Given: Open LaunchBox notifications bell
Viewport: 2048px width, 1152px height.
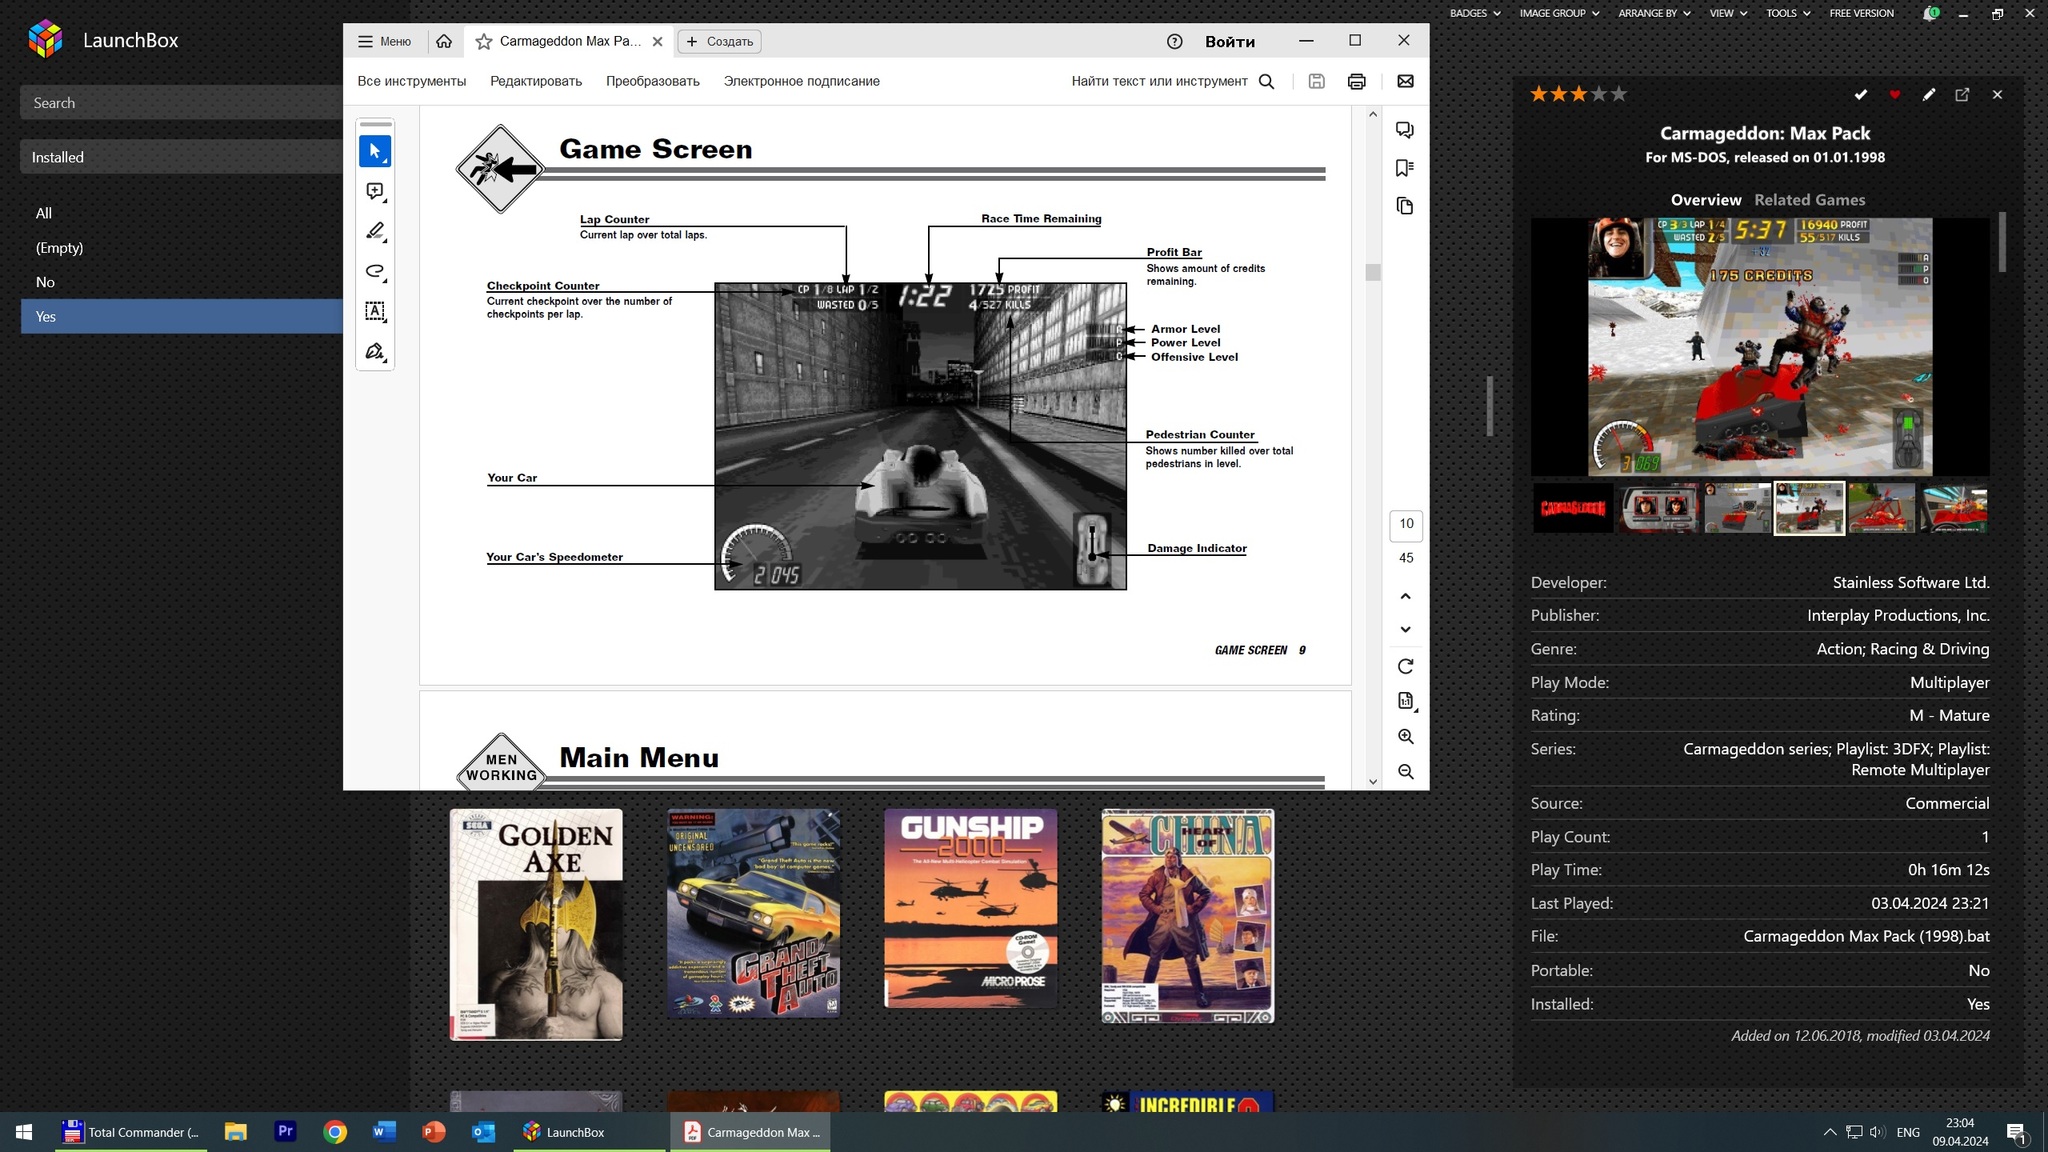Looking at the screenshot, I should (1930, 14).
